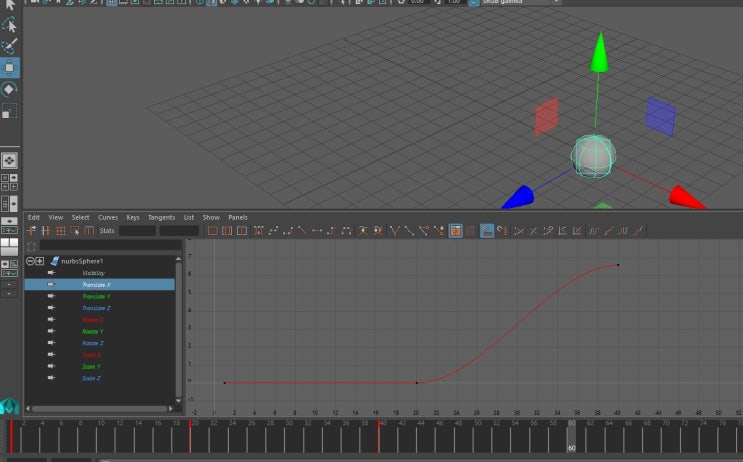Apply Auto tangents to selected keys
The height and width of the screenshot is (462, 743).
(x=258, y=231)
